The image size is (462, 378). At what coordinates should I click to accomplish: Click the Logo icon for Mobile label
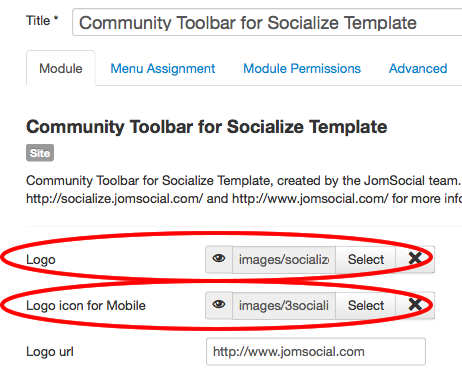point(86,306)
